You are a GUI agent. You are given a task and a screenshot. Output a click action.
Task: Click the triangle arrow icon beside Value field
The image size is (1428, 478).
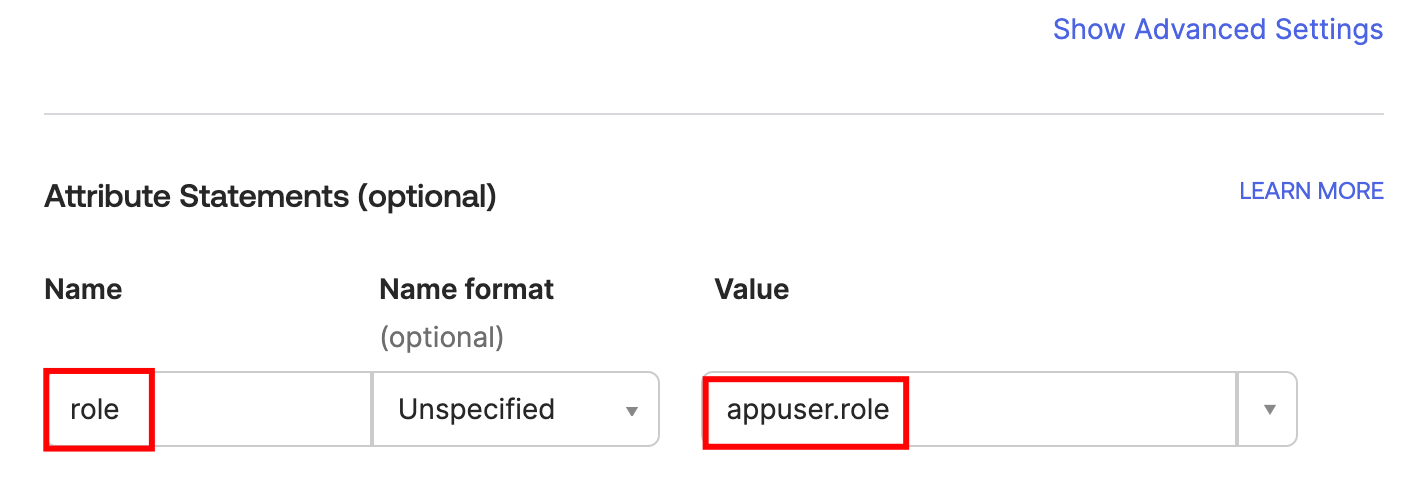point(1268,409)
